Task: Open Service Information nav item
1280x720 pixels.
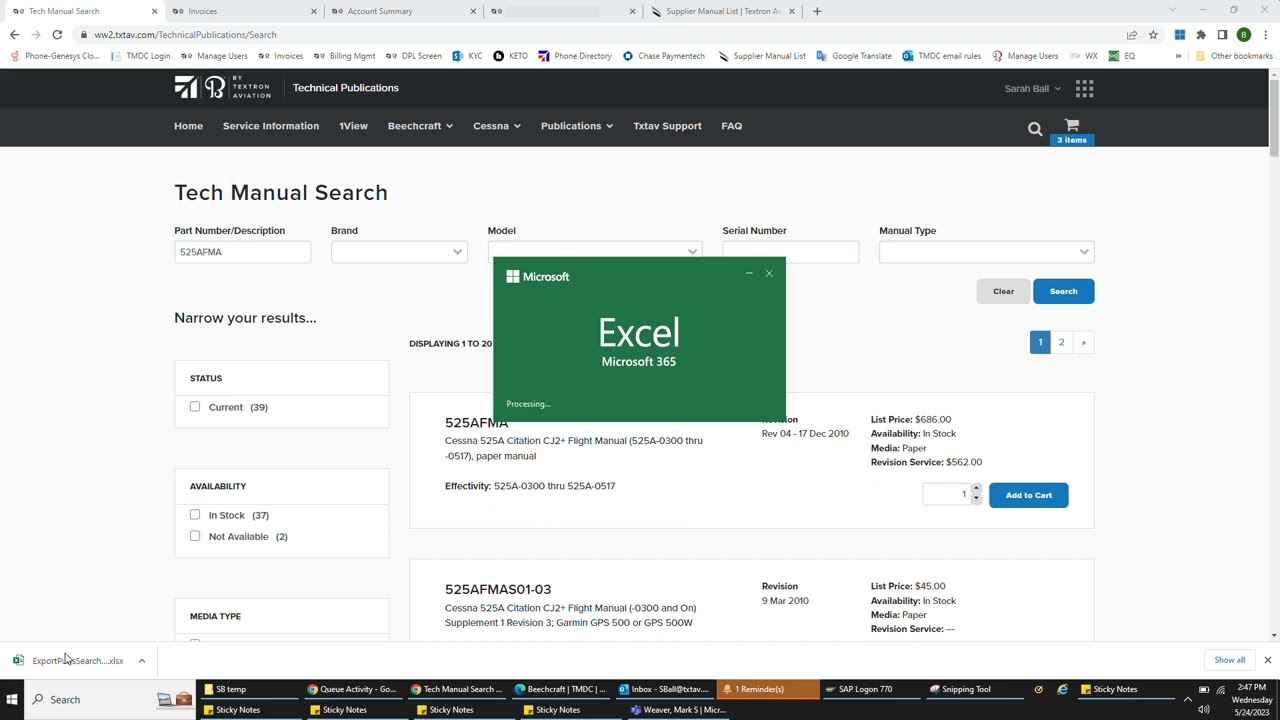Action: pyautogui.click(x=271, y=126)
